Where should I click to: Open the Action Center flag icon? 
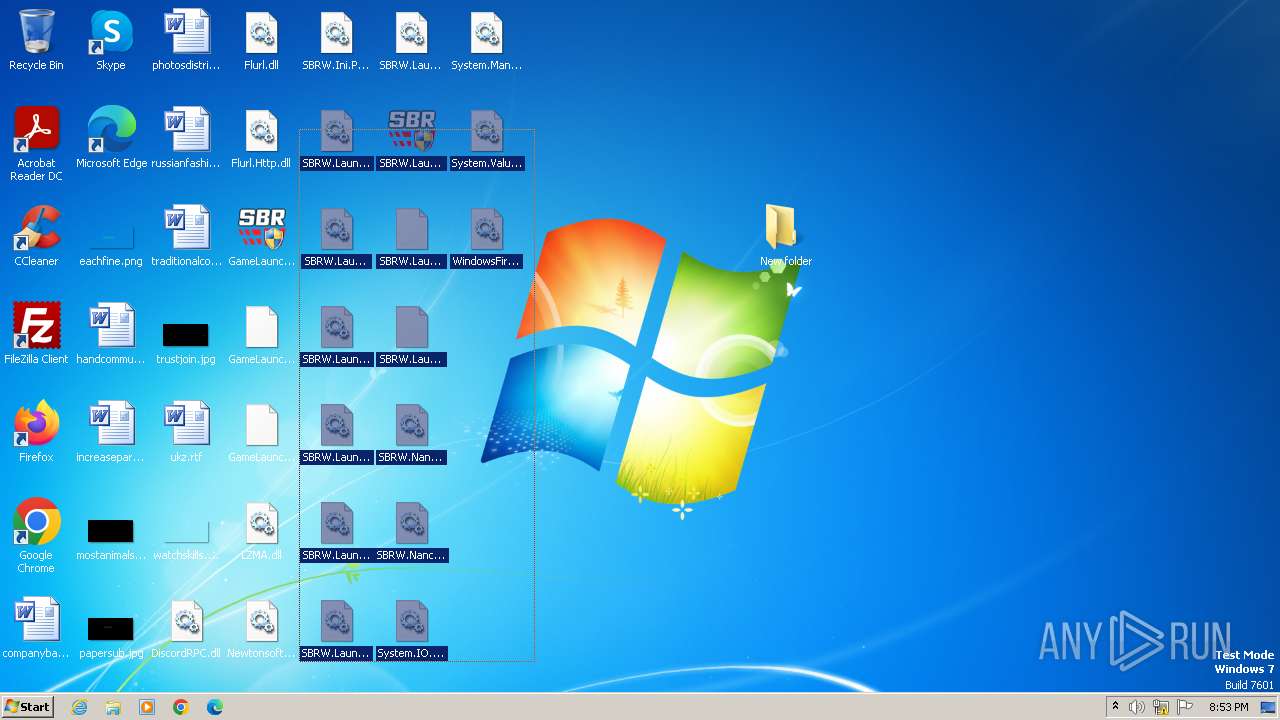[1185, 707]
